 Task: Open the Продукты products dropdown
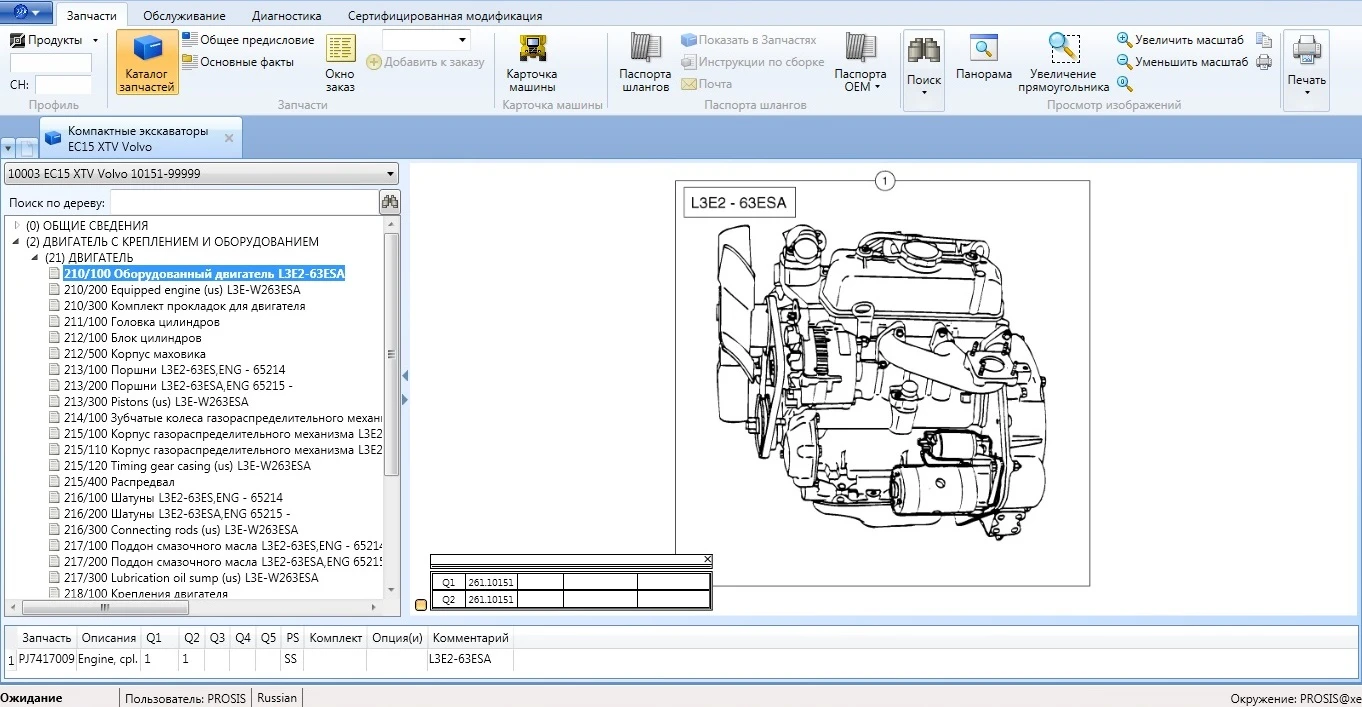coord(55,40)
